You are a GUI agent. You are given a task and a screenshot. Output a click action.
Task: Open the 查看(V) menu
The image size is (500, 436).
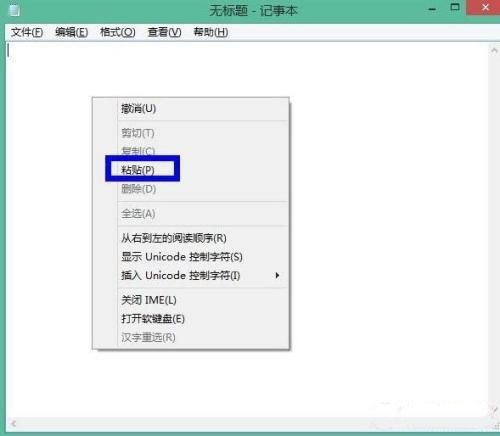[x=164, y=32]
